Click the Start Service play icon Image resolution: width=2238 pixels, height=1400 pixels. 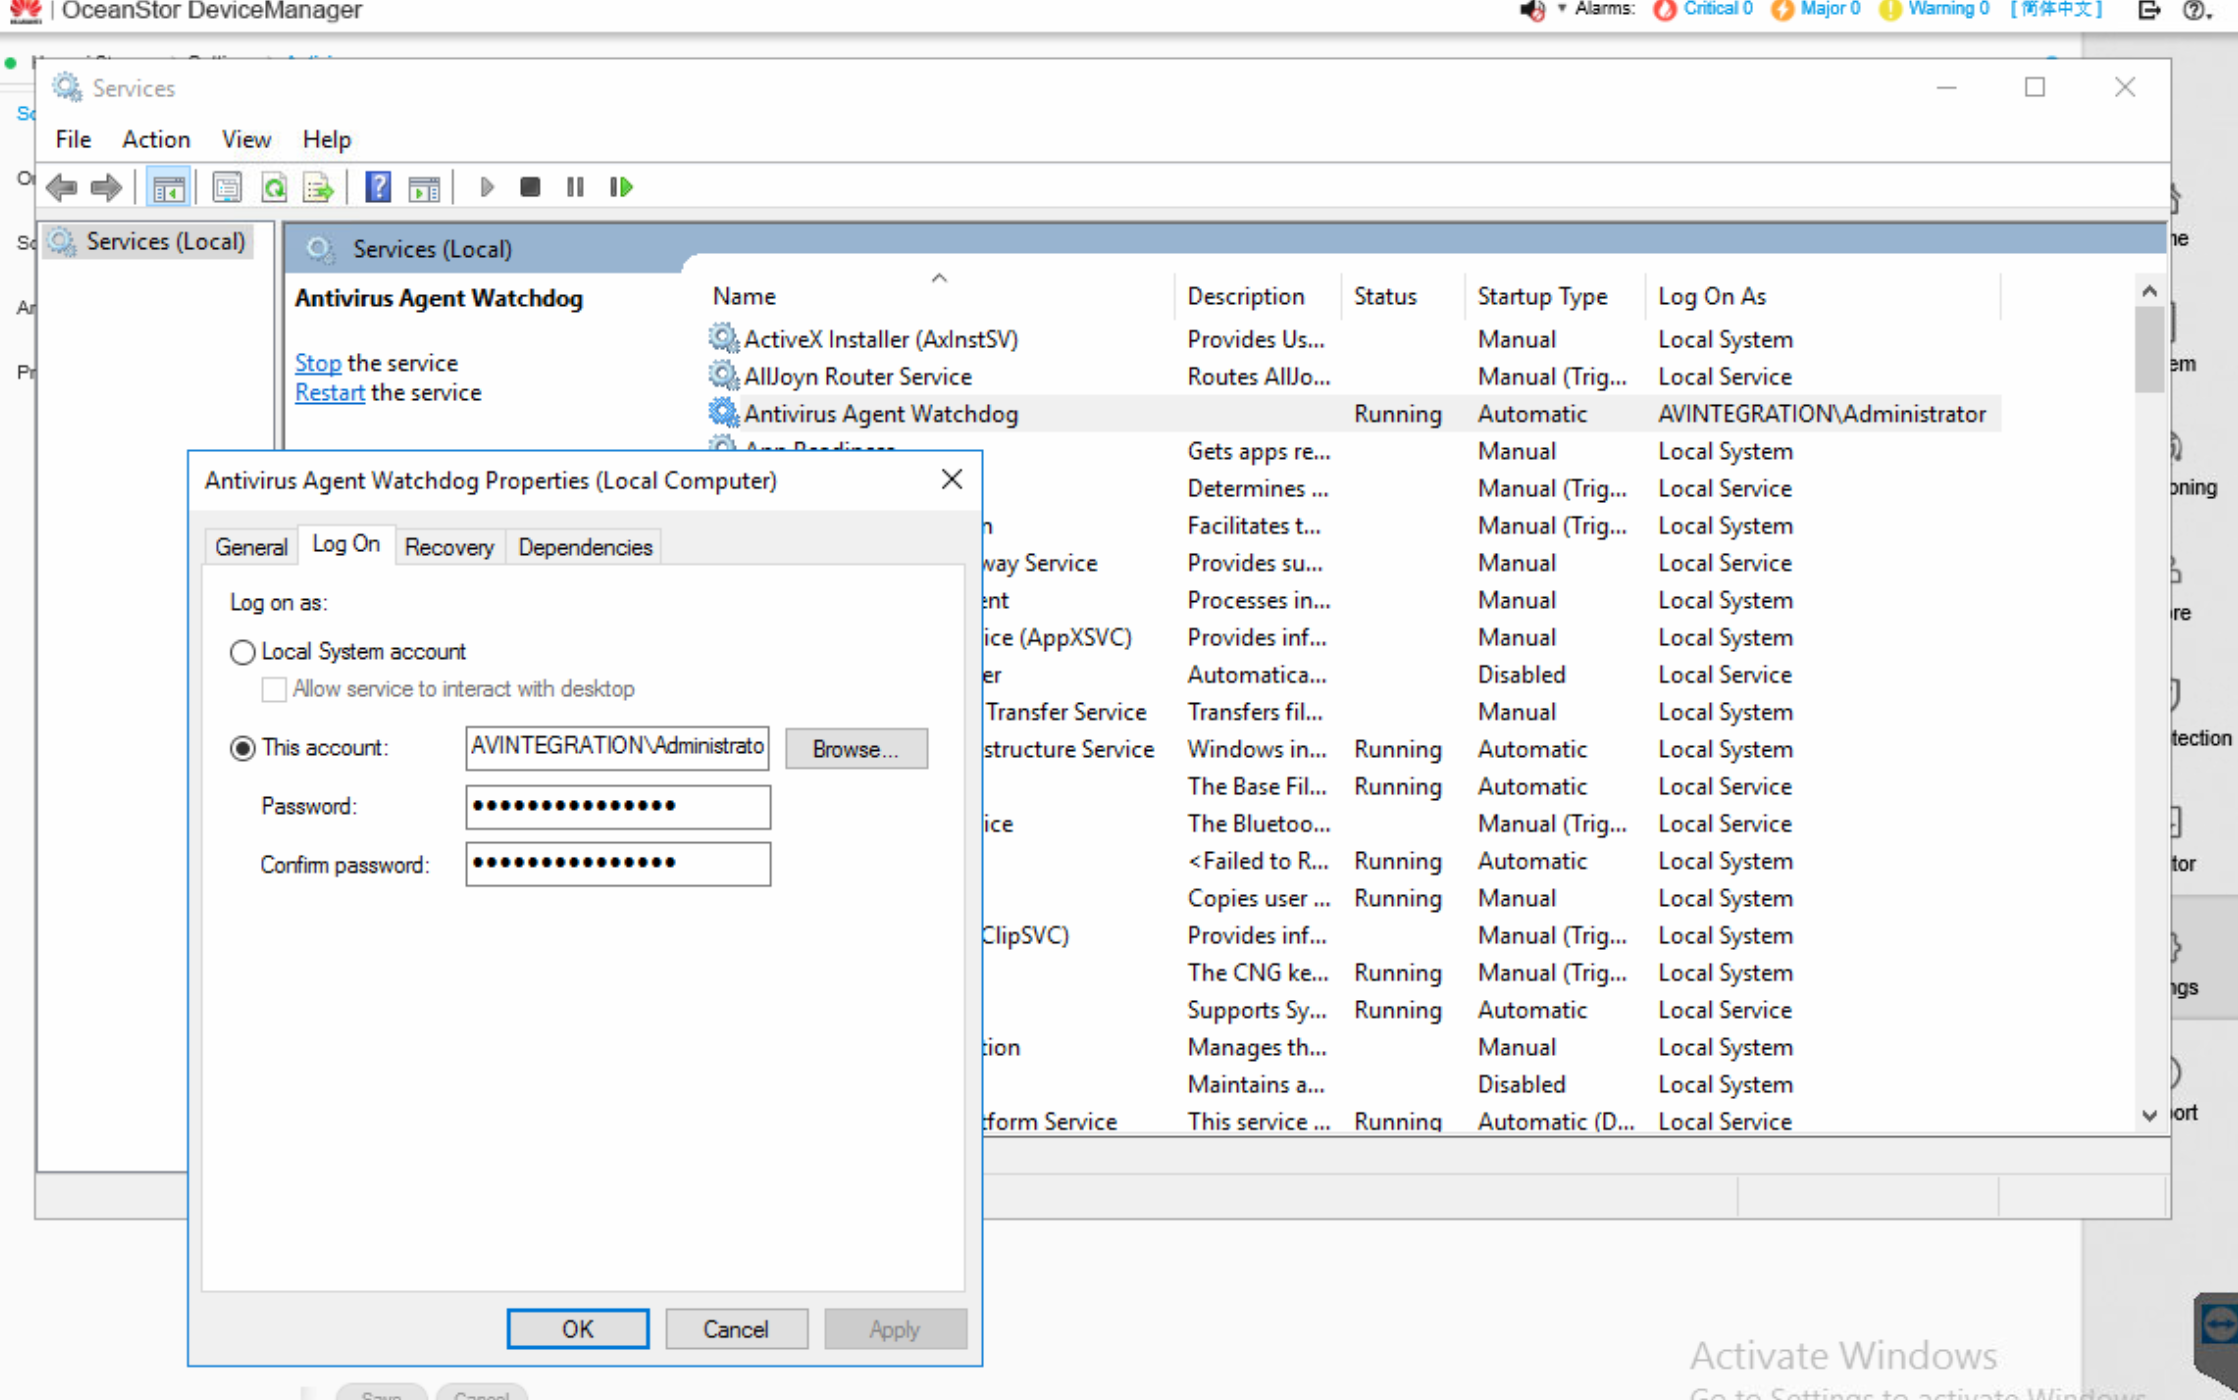pyautogui.click(x=487, y=187)
